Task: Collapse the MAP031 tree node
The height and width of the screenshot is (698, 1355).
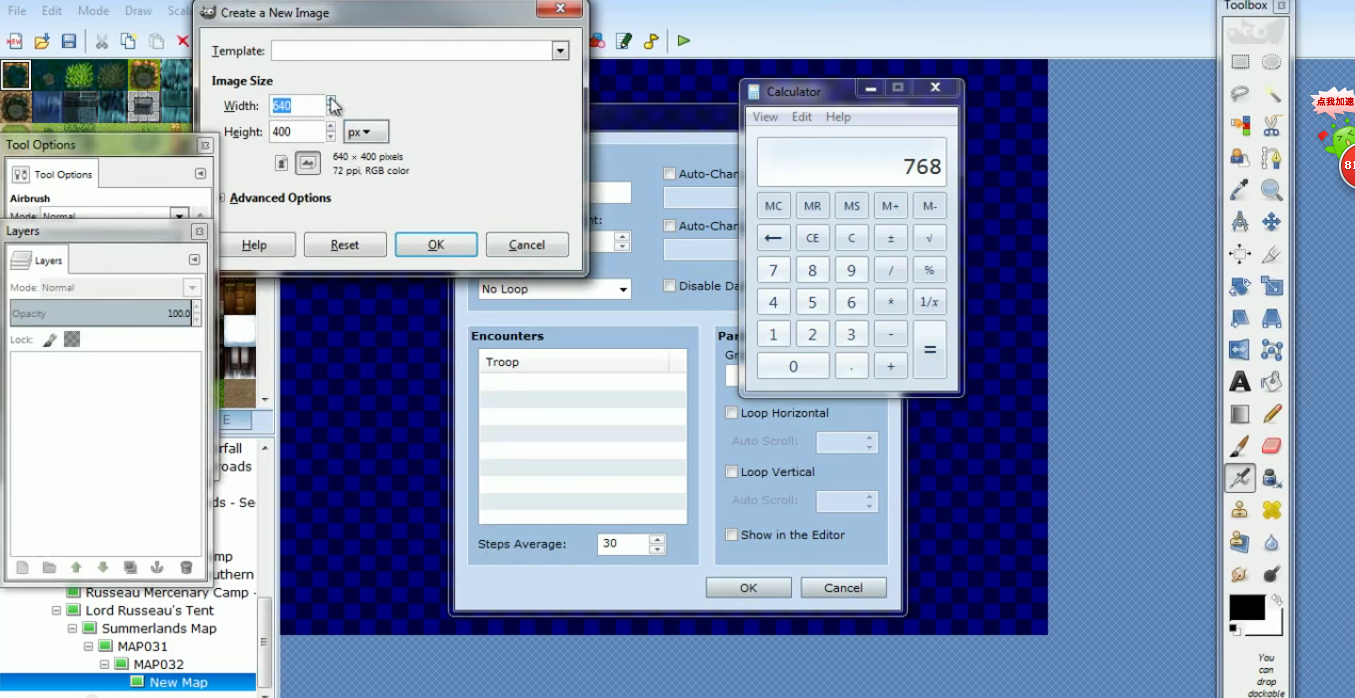Action: click(89, 646)
